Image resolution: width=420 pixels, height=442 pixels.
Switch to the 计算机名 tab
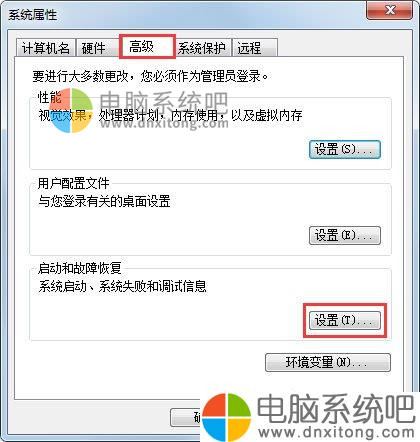tap(46, 48)
